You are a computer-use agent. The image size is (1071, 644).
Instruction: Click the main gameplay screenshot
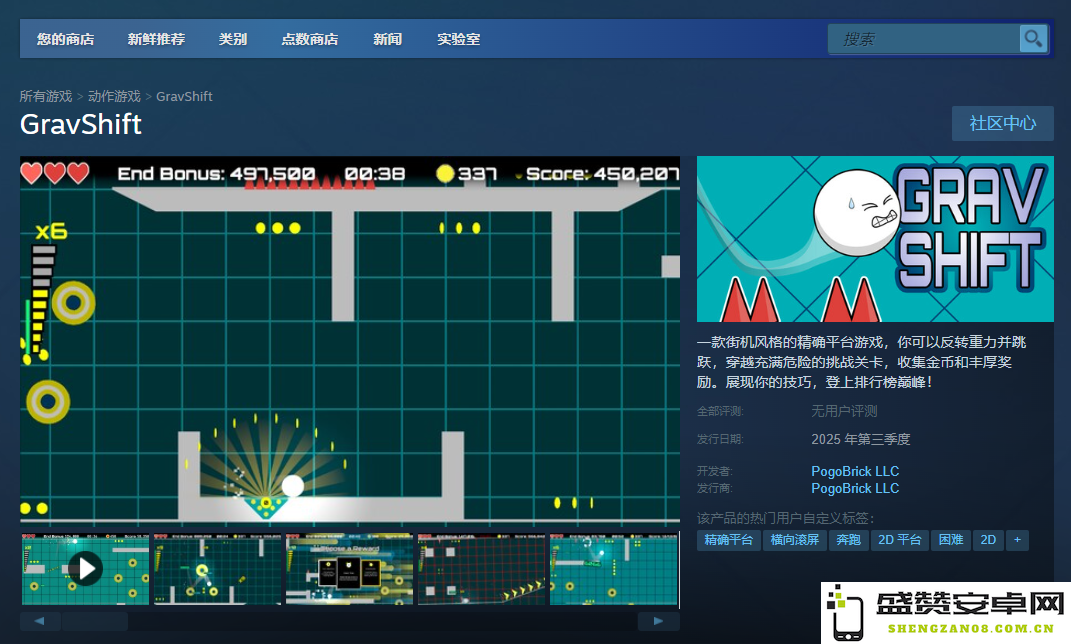coord(350,340)
